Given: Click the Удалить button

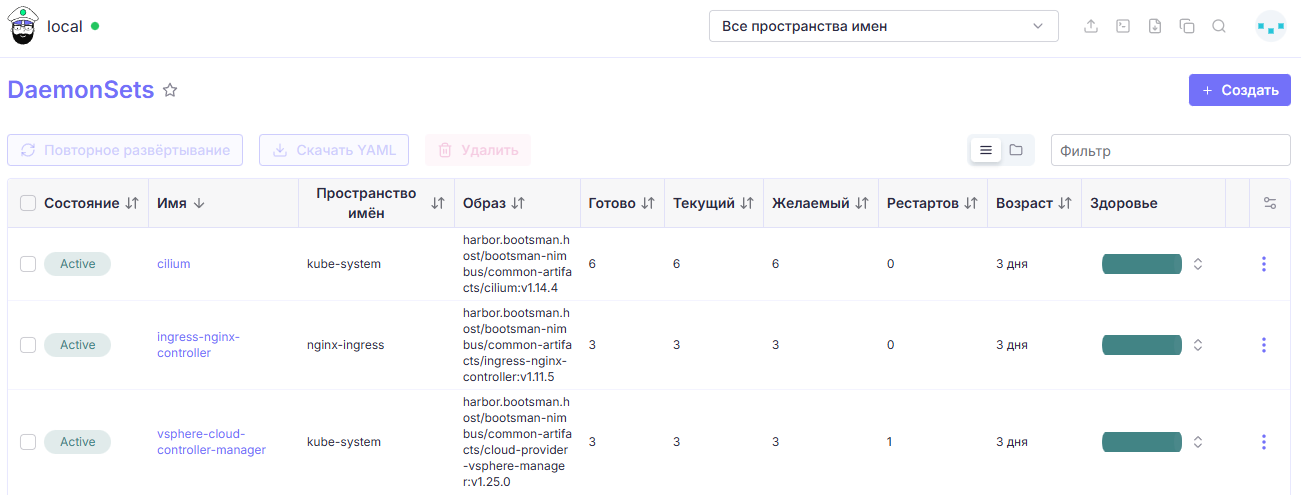Looking at the screenshot, I should click(478, 150).
